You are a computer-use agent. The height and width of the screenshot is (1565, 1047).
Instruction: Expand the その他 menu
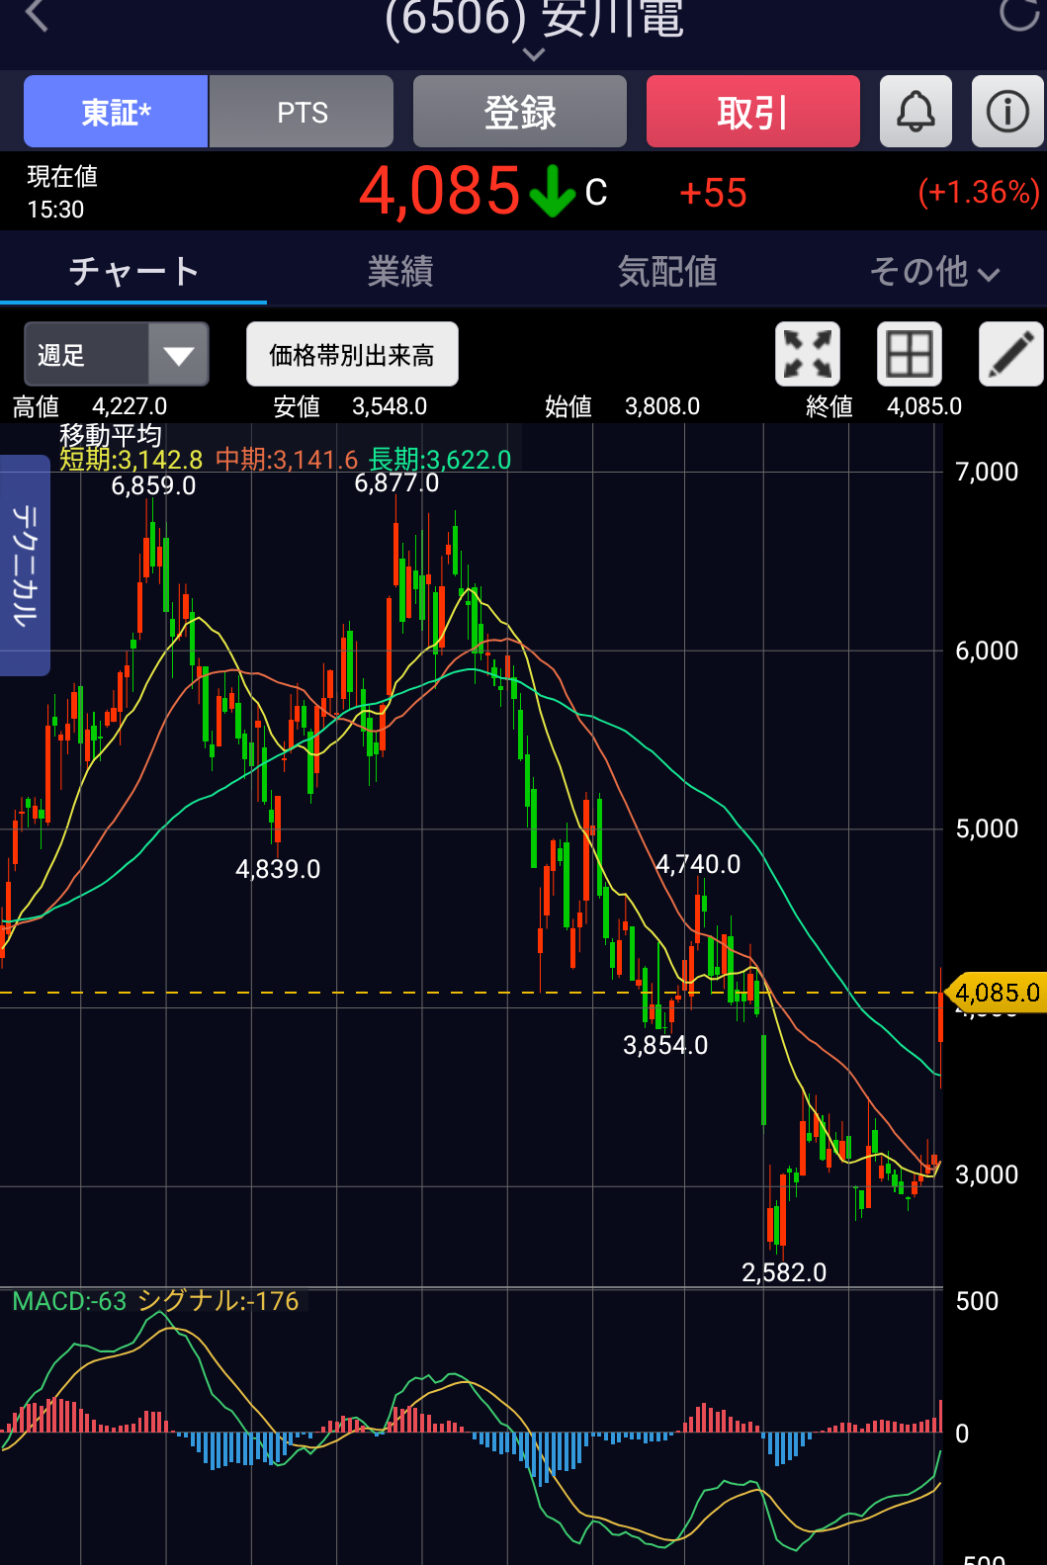pos(933,271)
